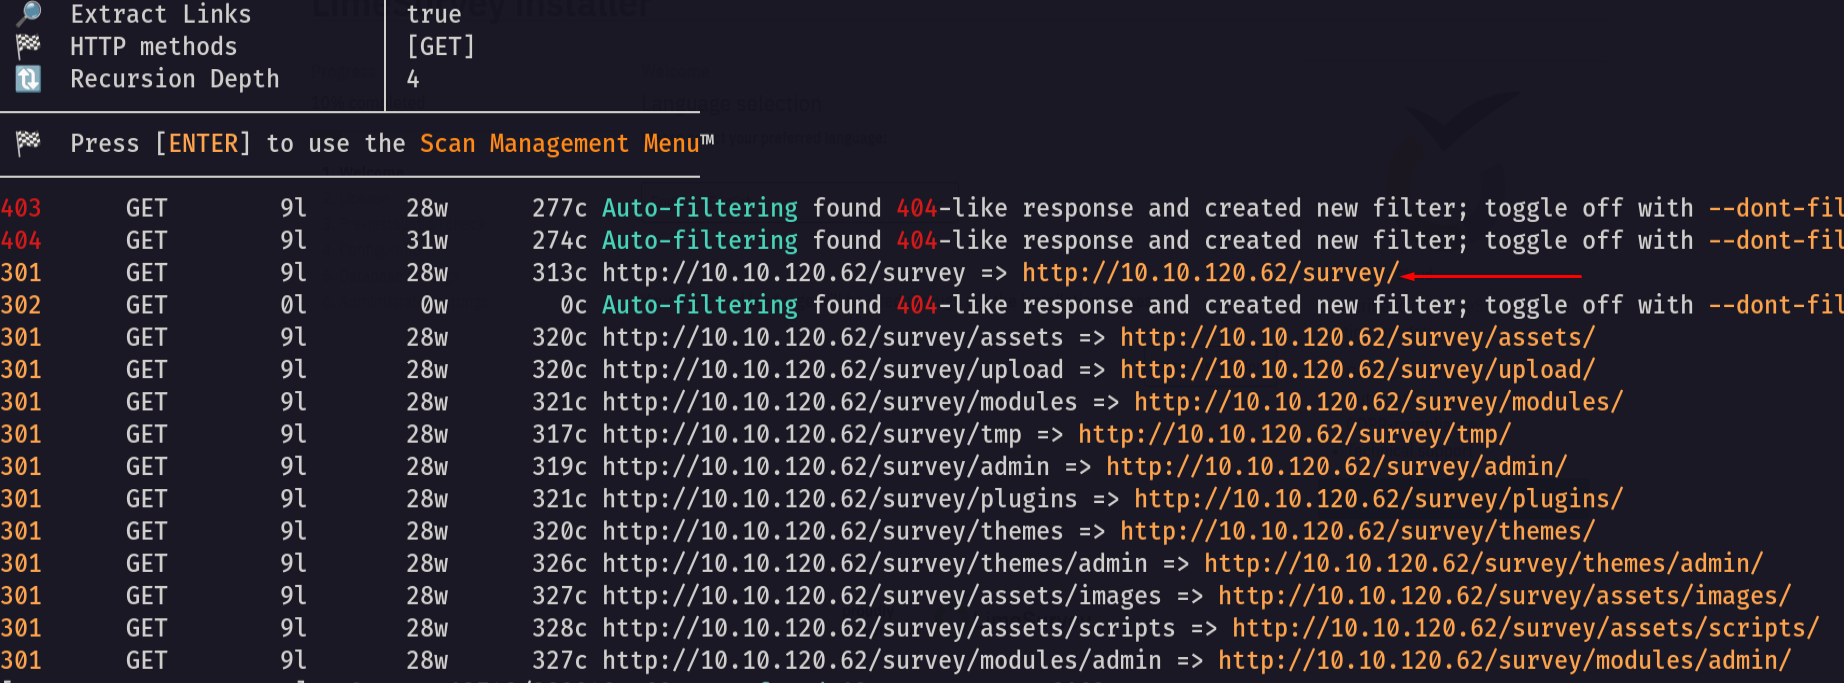Open the survey/admin/ redirect URL
This screenshot has height=683, width=1844.
(x=1336, y=467)
